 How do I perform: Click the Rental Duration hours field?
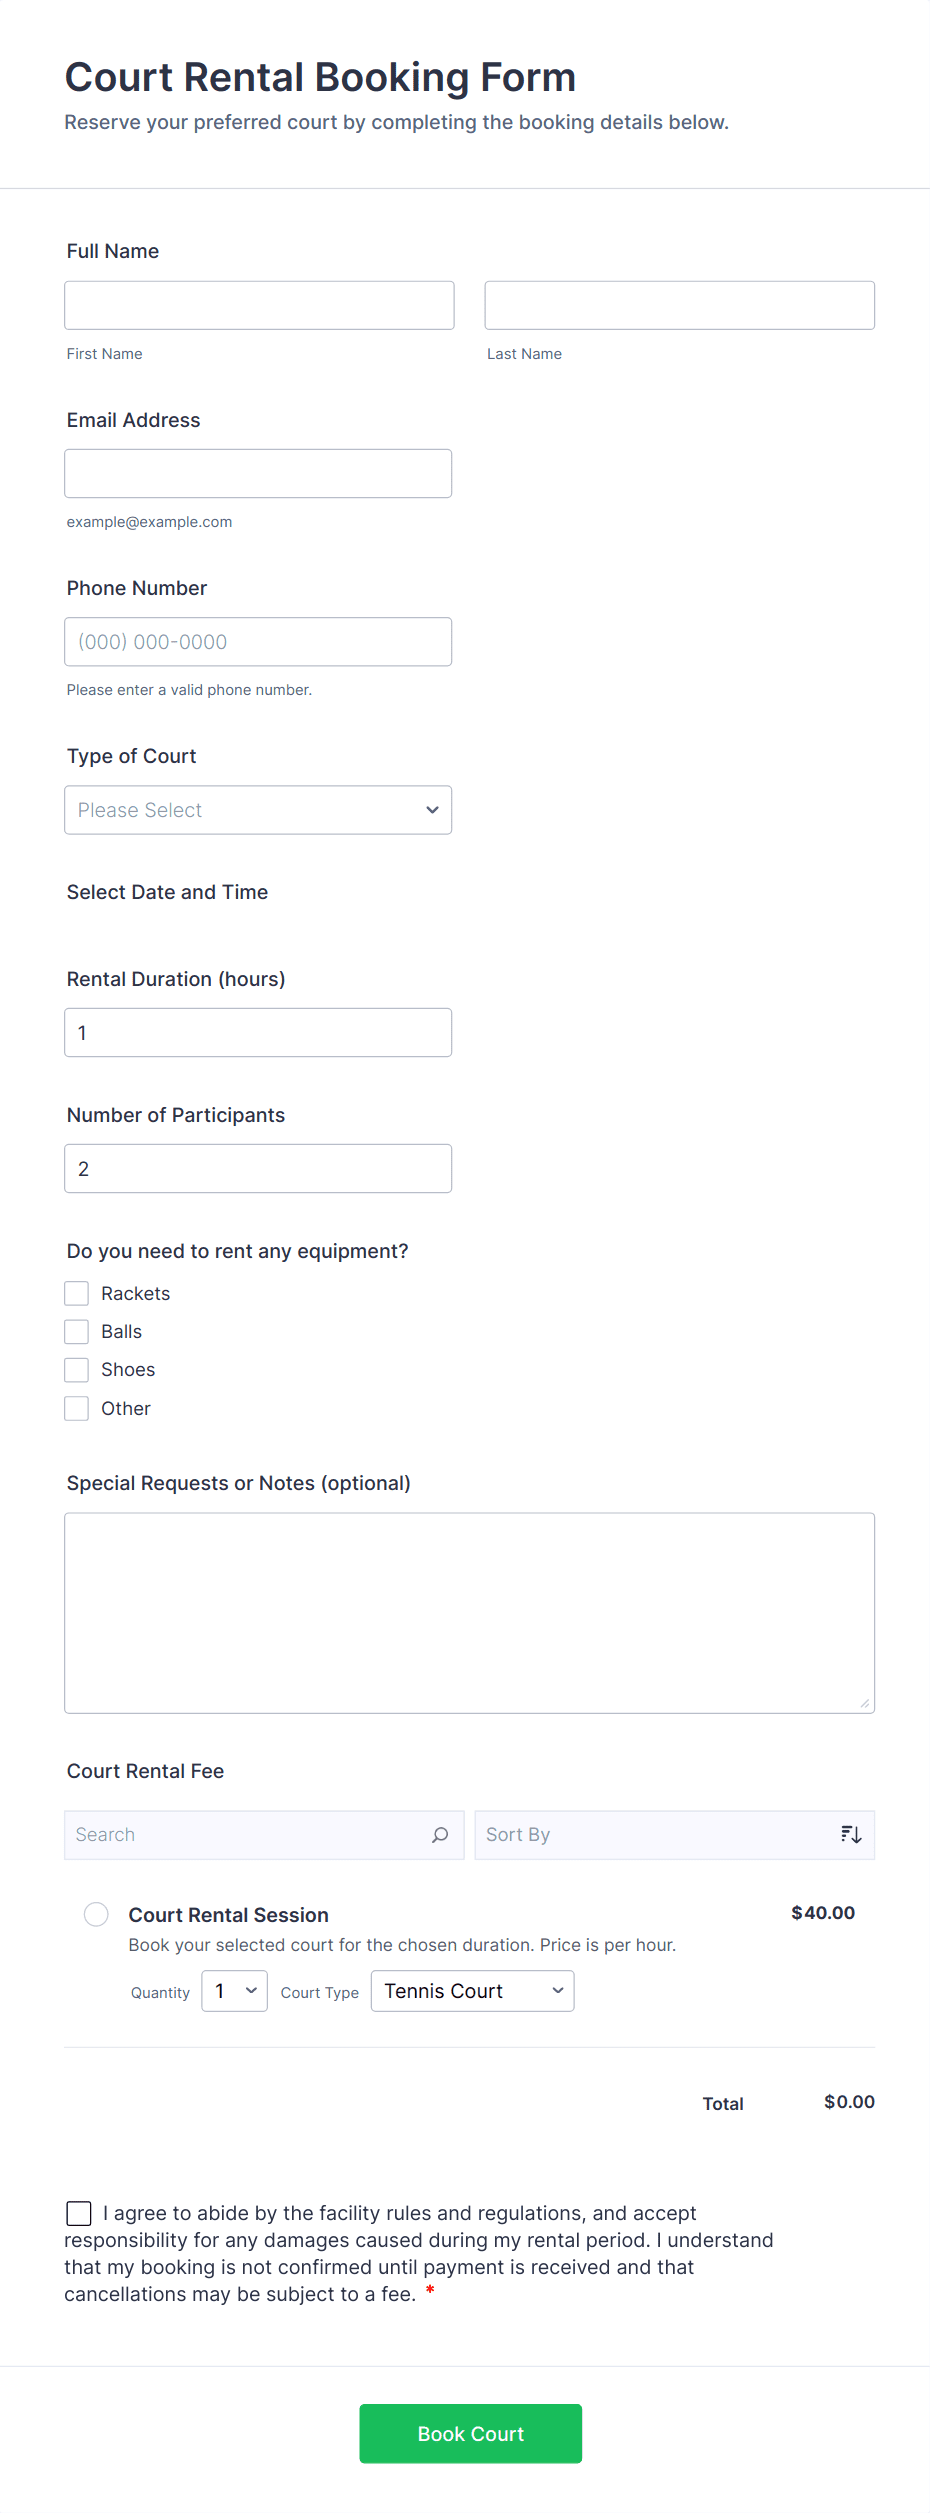coord(258,1033)
